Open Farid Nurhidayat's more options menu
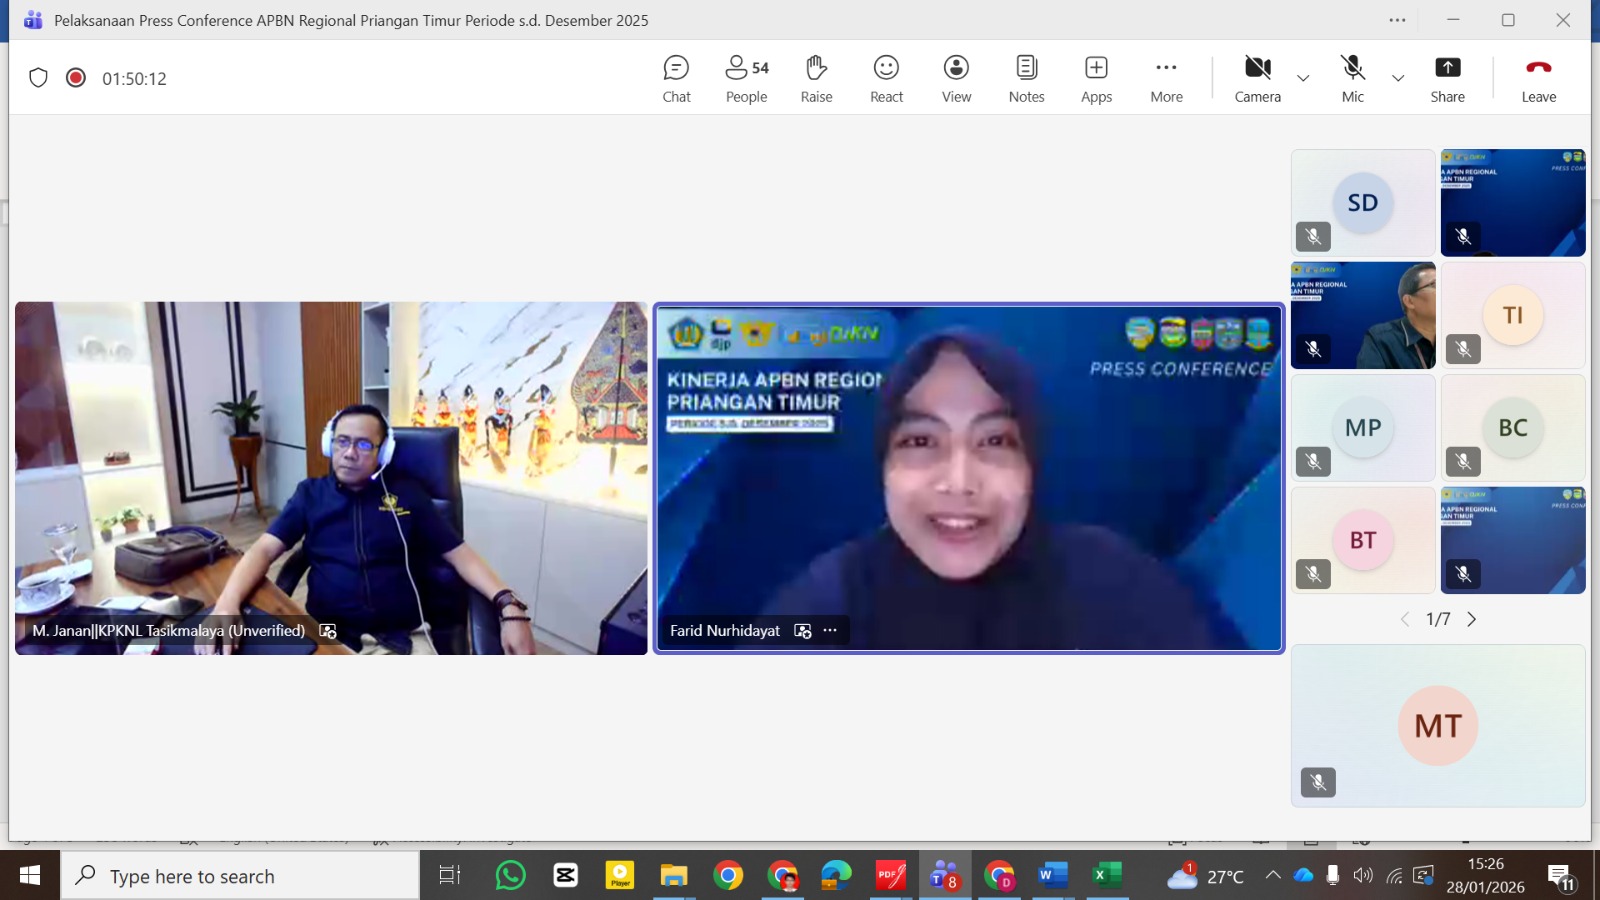This screenshot has width=1600, height=900. coord(830,630)
